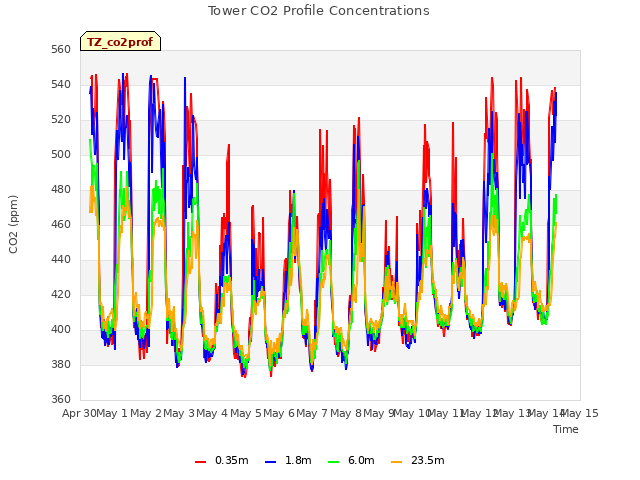Click the 23.5m legend label
640x480 pixels.
coord(427,460)
